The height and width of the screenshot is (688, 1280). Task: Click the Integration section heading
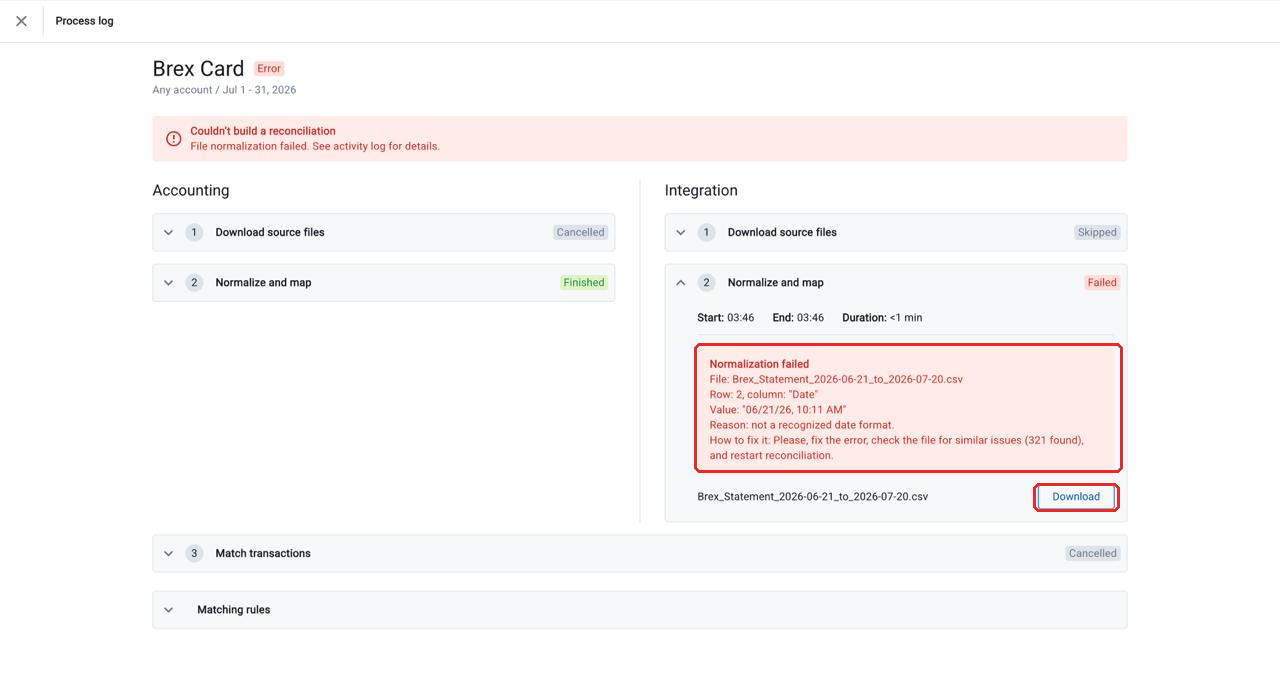701,190
